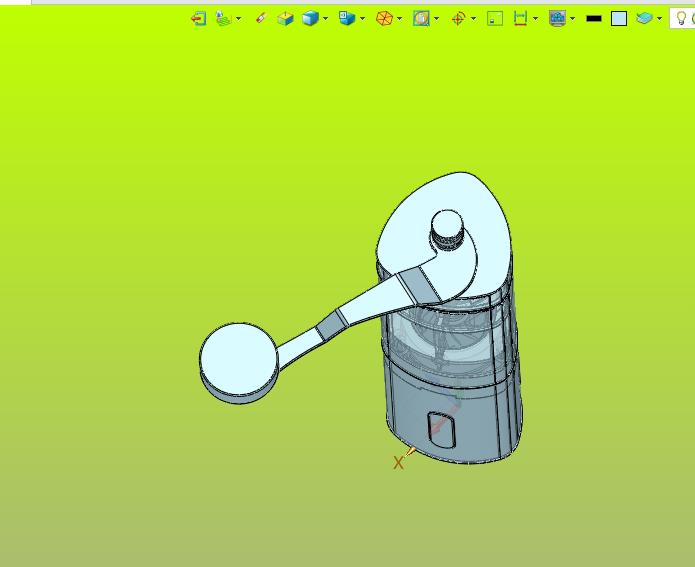Expand the monitor icon dropdown arrow
The width and height of the screenshot is (695, 567).
(x=573, y=19)
